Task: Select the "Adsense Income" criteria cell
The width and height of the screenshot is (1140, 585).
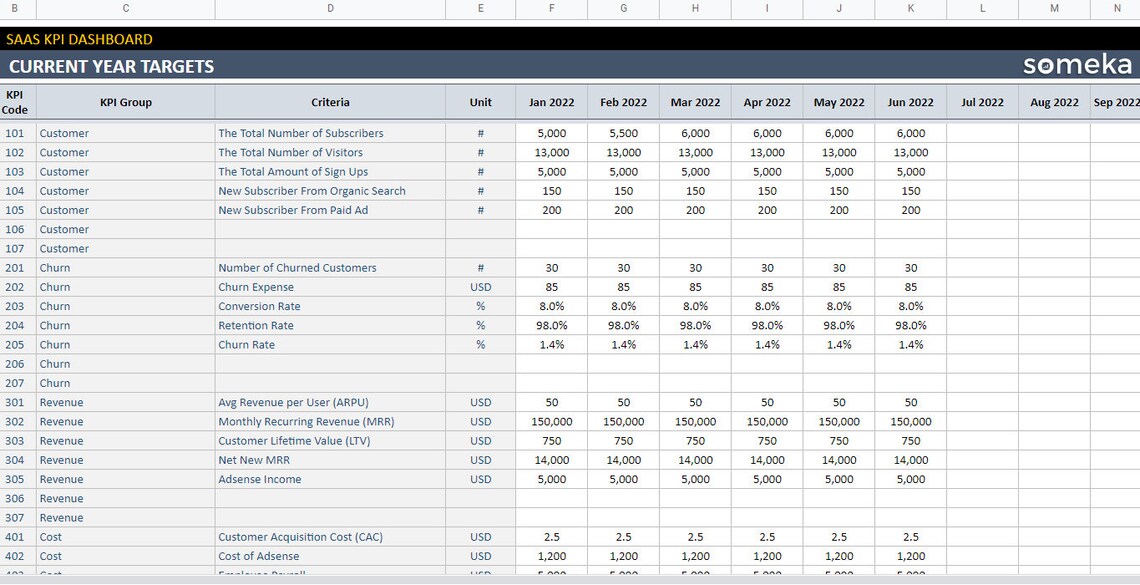Action: point(260,479)
